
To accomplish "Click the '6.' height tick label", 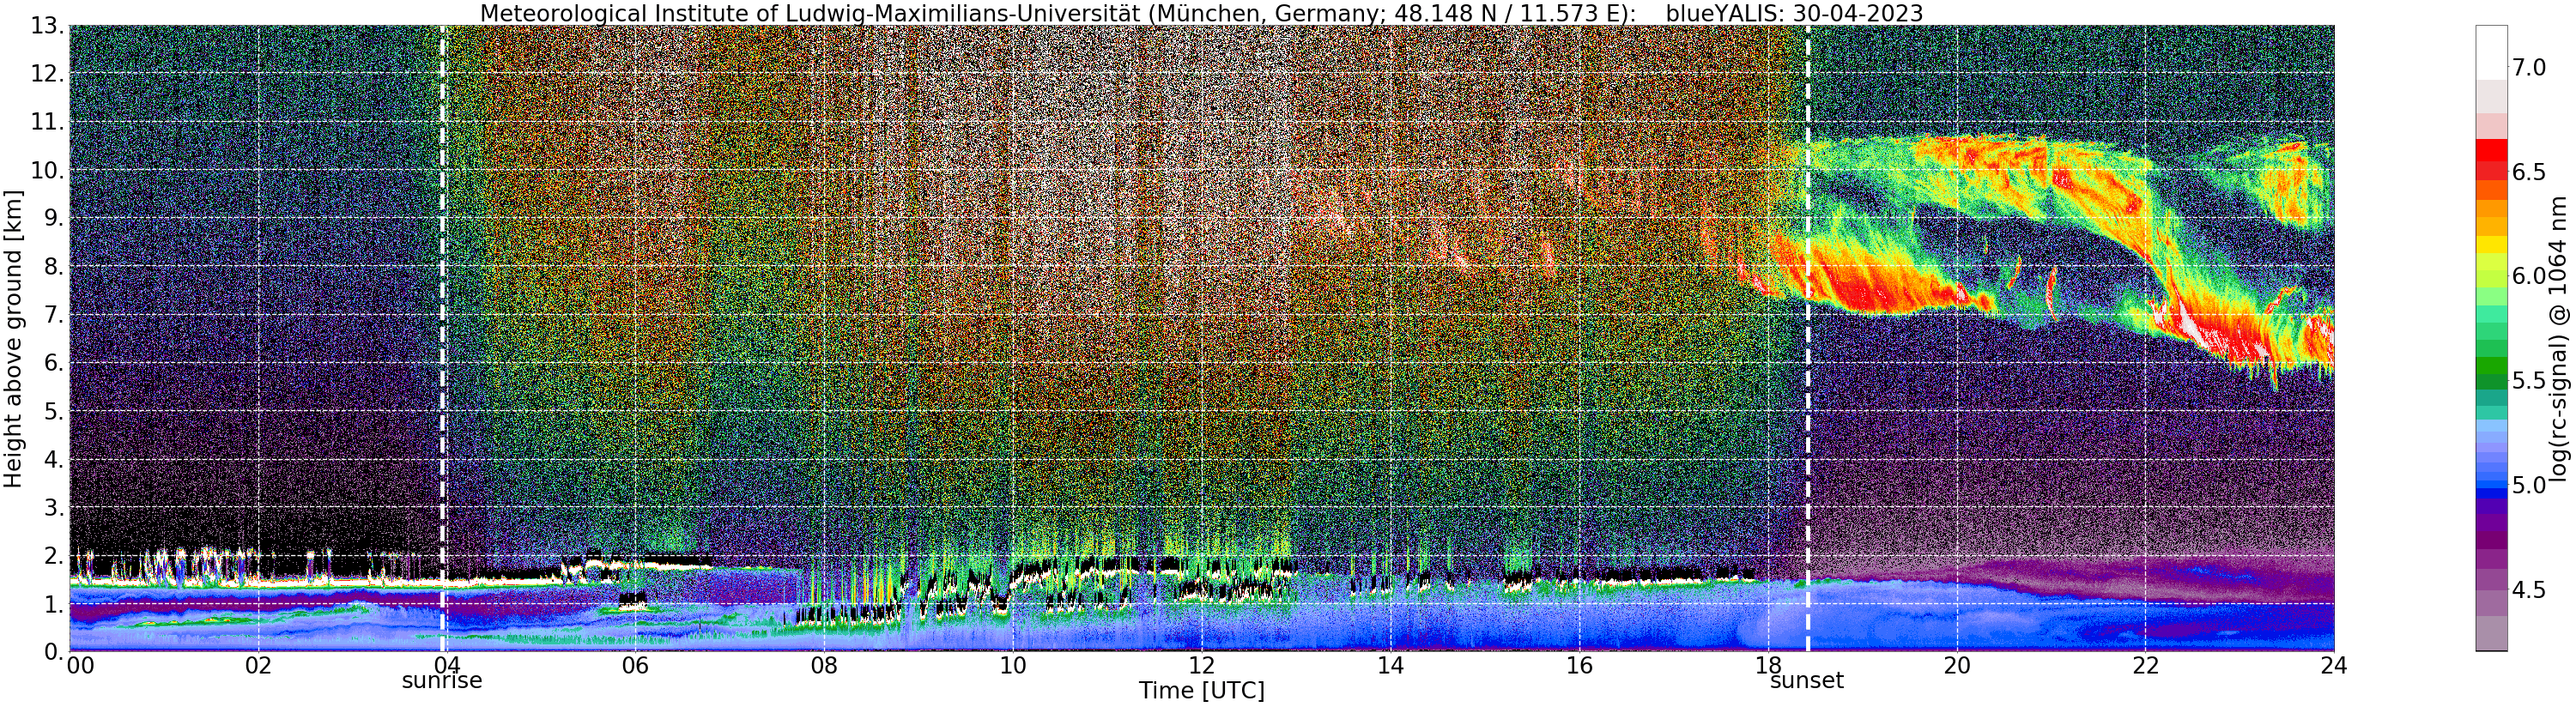I will [53, 362].
